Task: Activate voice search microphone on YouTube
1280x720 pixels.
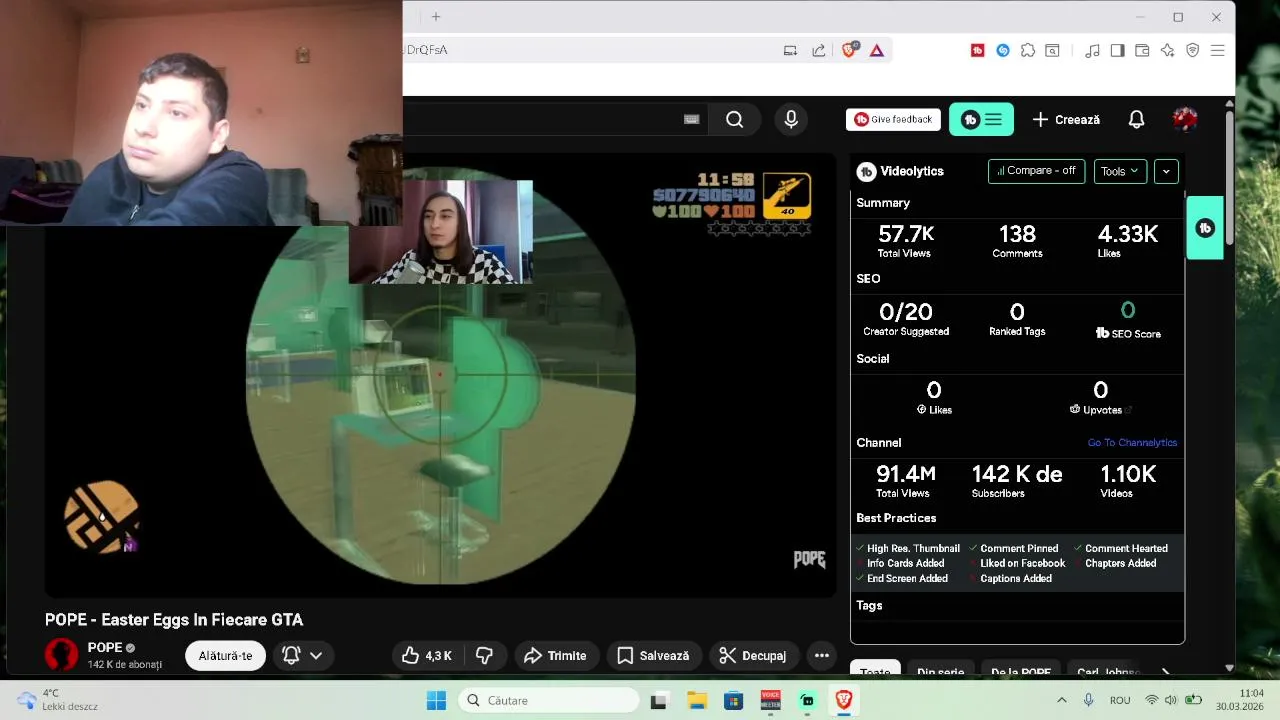Action: coord(791,120)
